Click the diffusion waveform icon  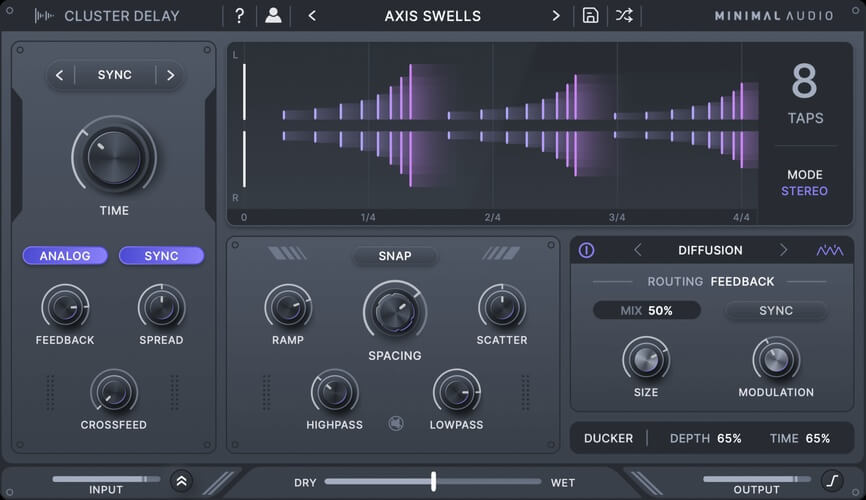[x=830, y=250]
